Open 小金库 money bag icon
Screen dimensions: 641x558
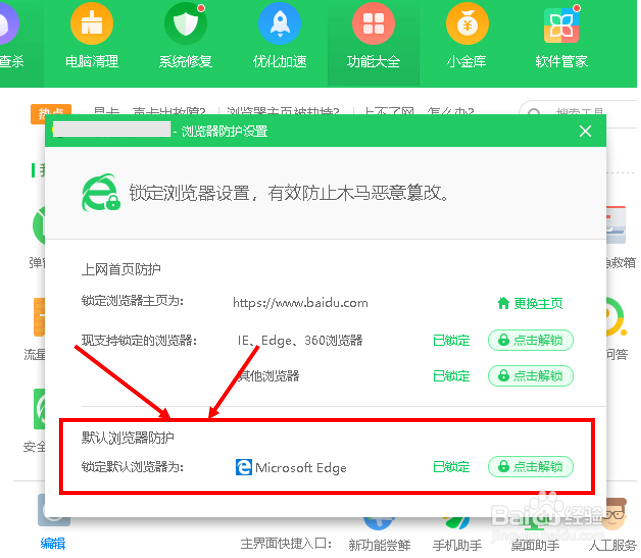467,23
